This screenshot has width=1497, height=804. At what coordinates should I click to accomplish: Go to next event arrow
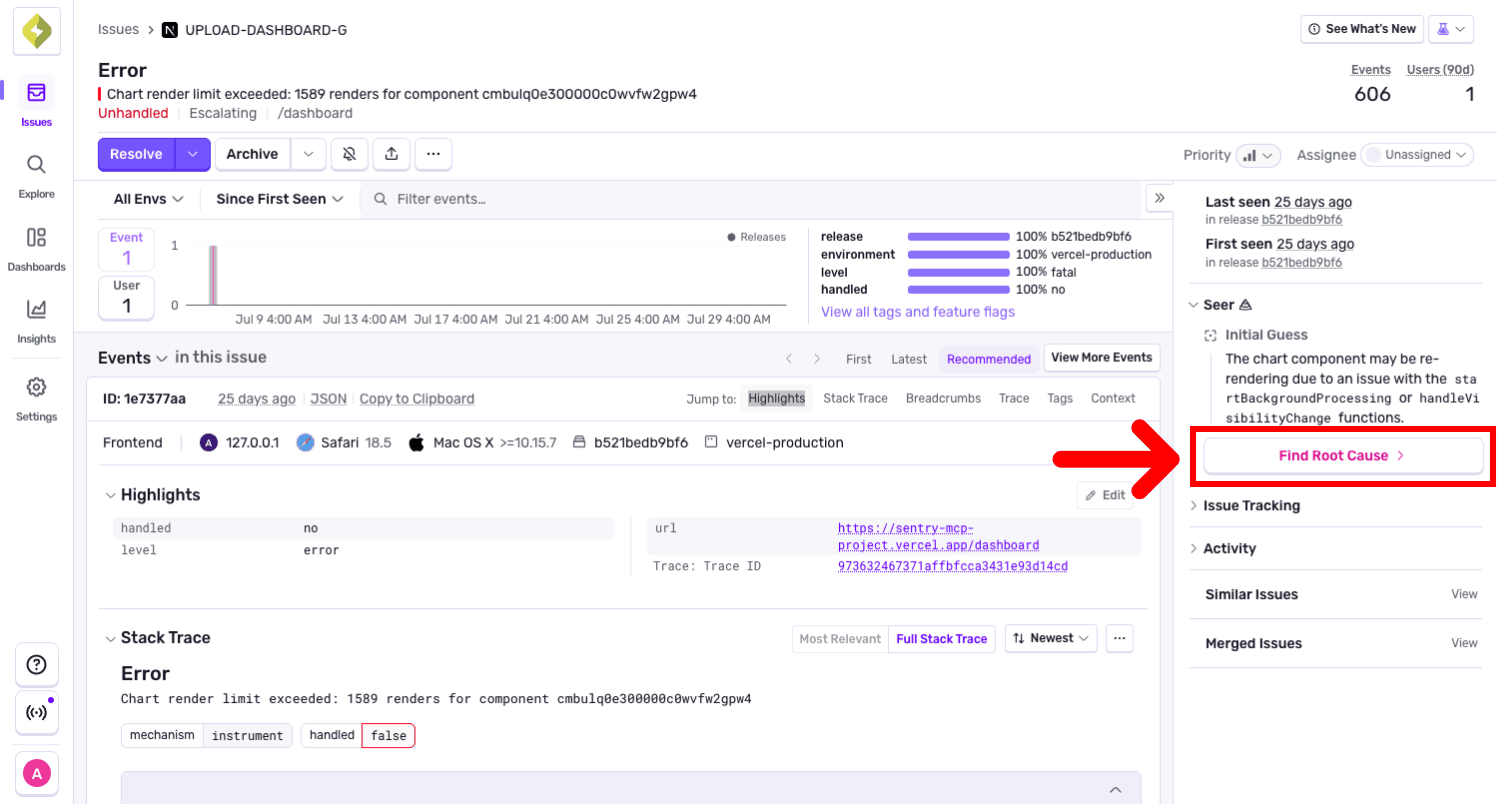(817, 358)
